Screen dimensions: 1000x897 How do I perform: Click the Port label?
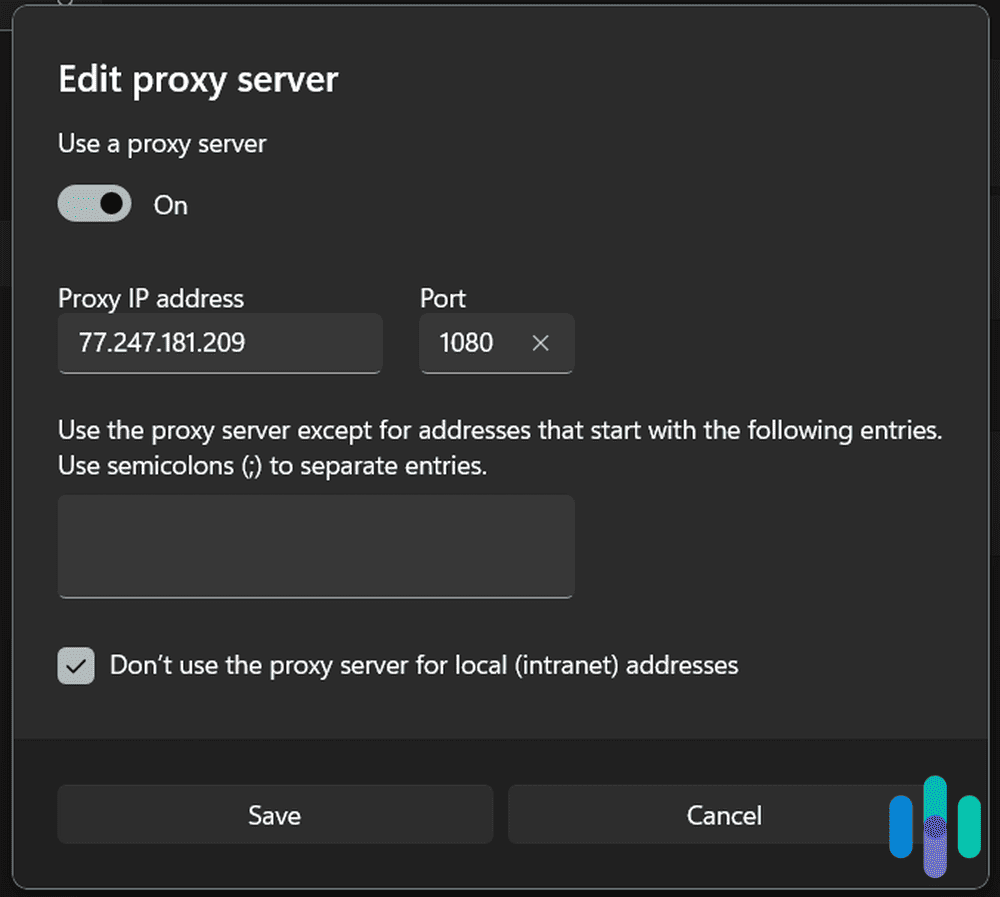tap(443, 299)
